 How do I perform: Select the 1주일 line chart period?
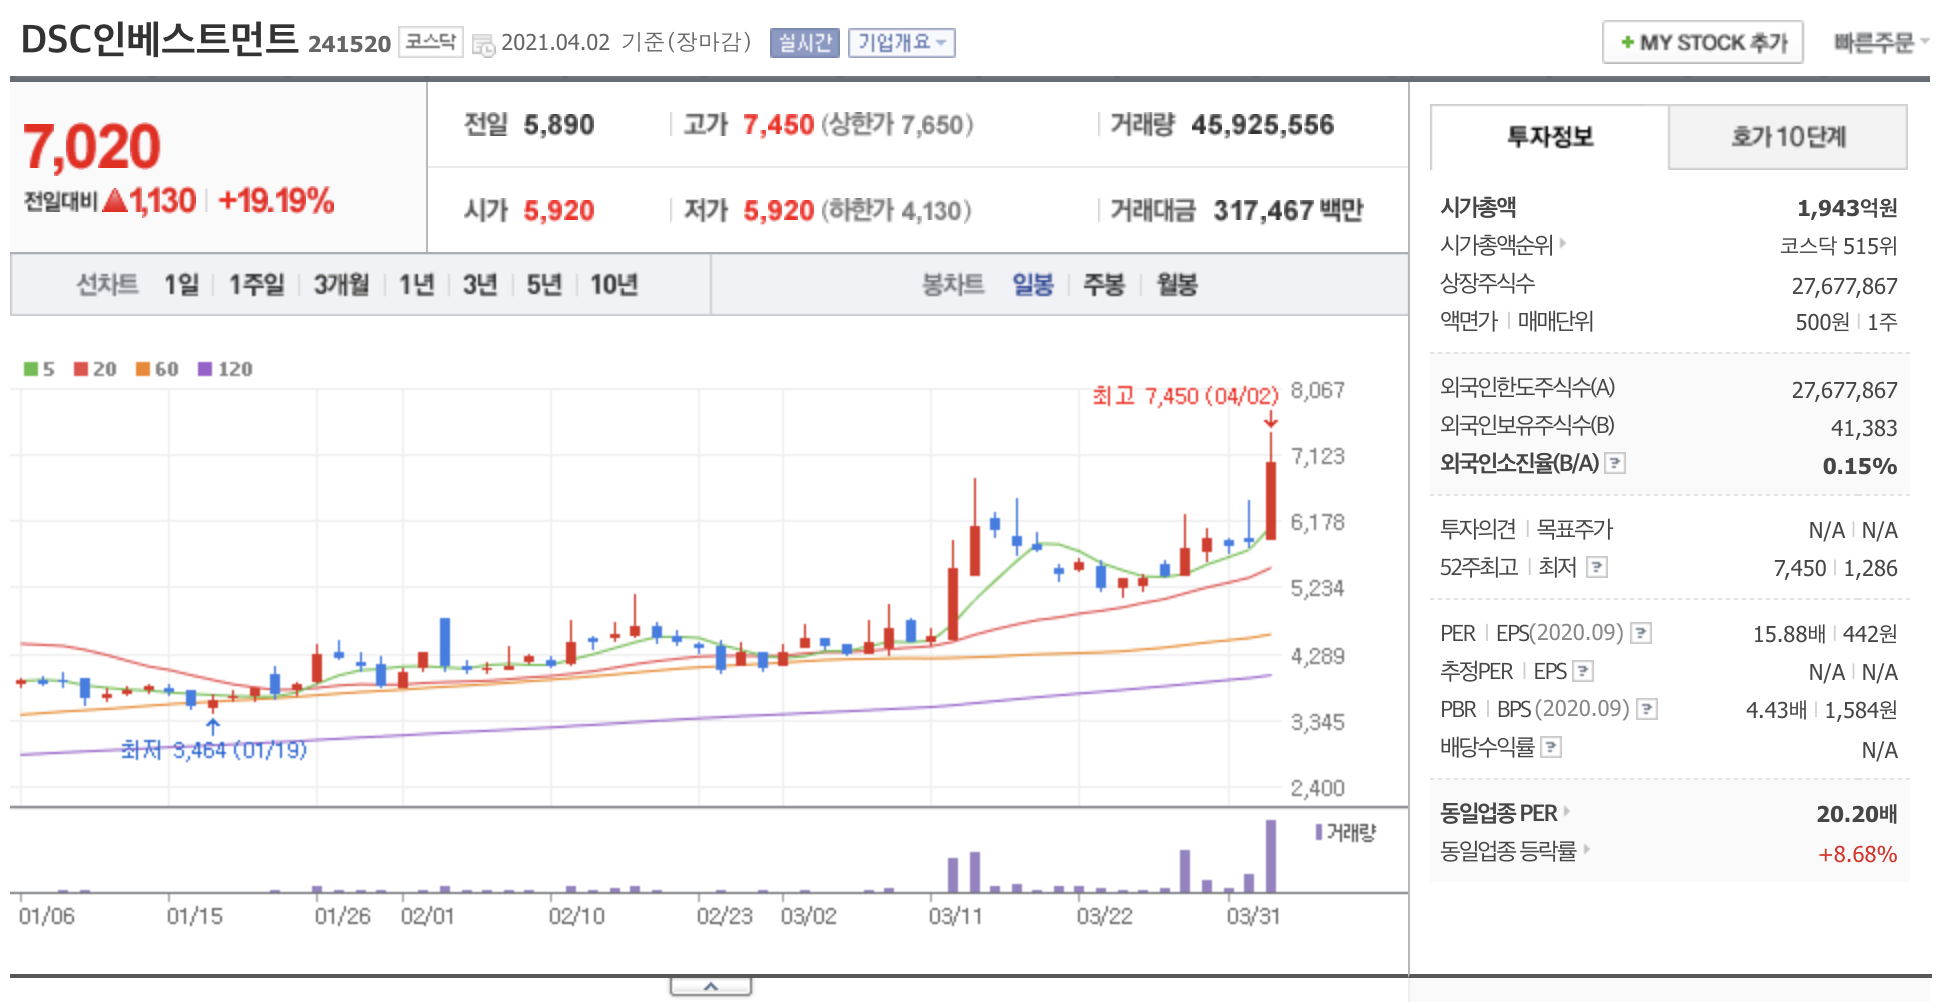(x=257, y=285)
